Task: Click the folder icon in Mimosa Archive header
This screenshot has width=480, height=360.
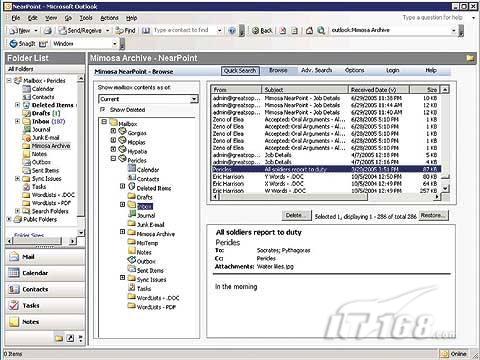Action: 470,58
